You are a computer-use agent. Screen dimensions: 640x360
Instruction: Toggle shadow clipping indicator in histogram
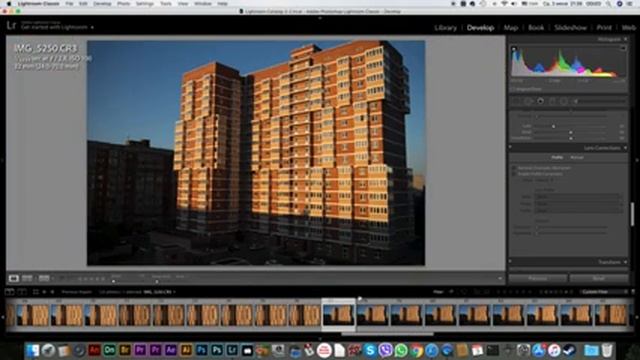click(x=514, y=49)
